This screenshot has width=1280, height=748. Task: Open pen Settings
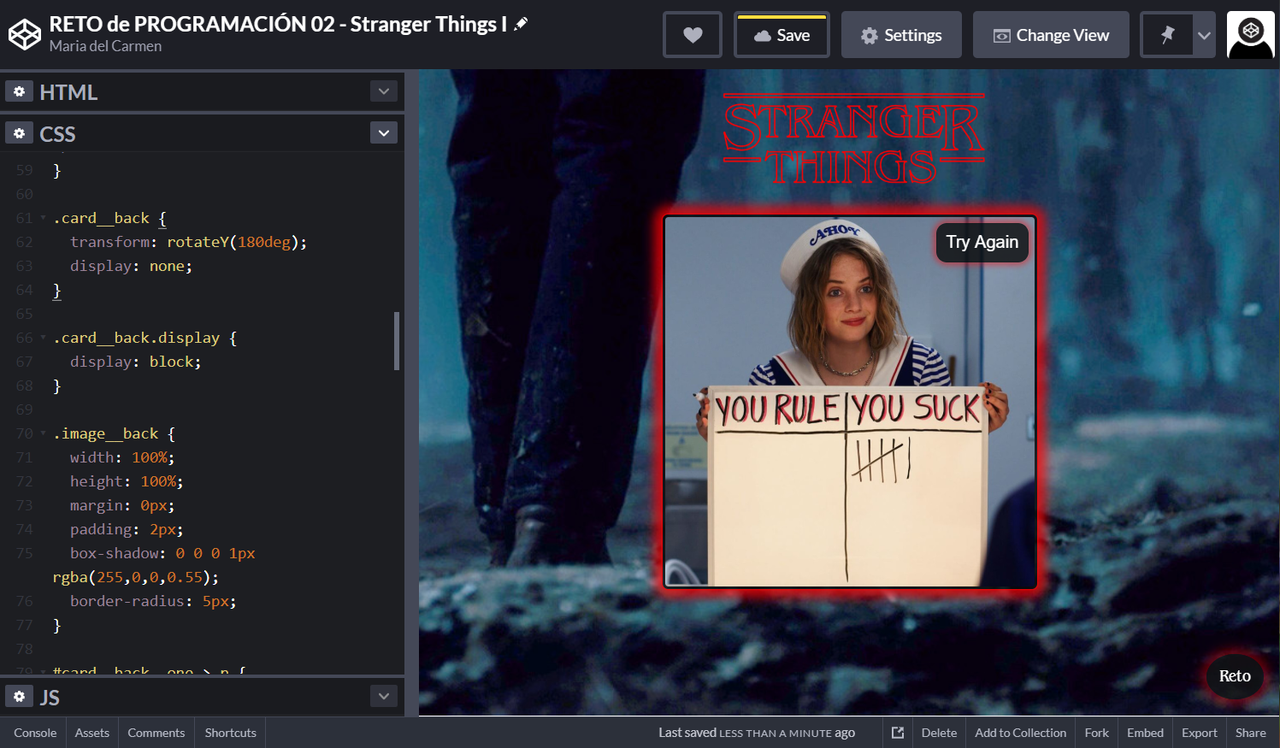pos(901,35)
